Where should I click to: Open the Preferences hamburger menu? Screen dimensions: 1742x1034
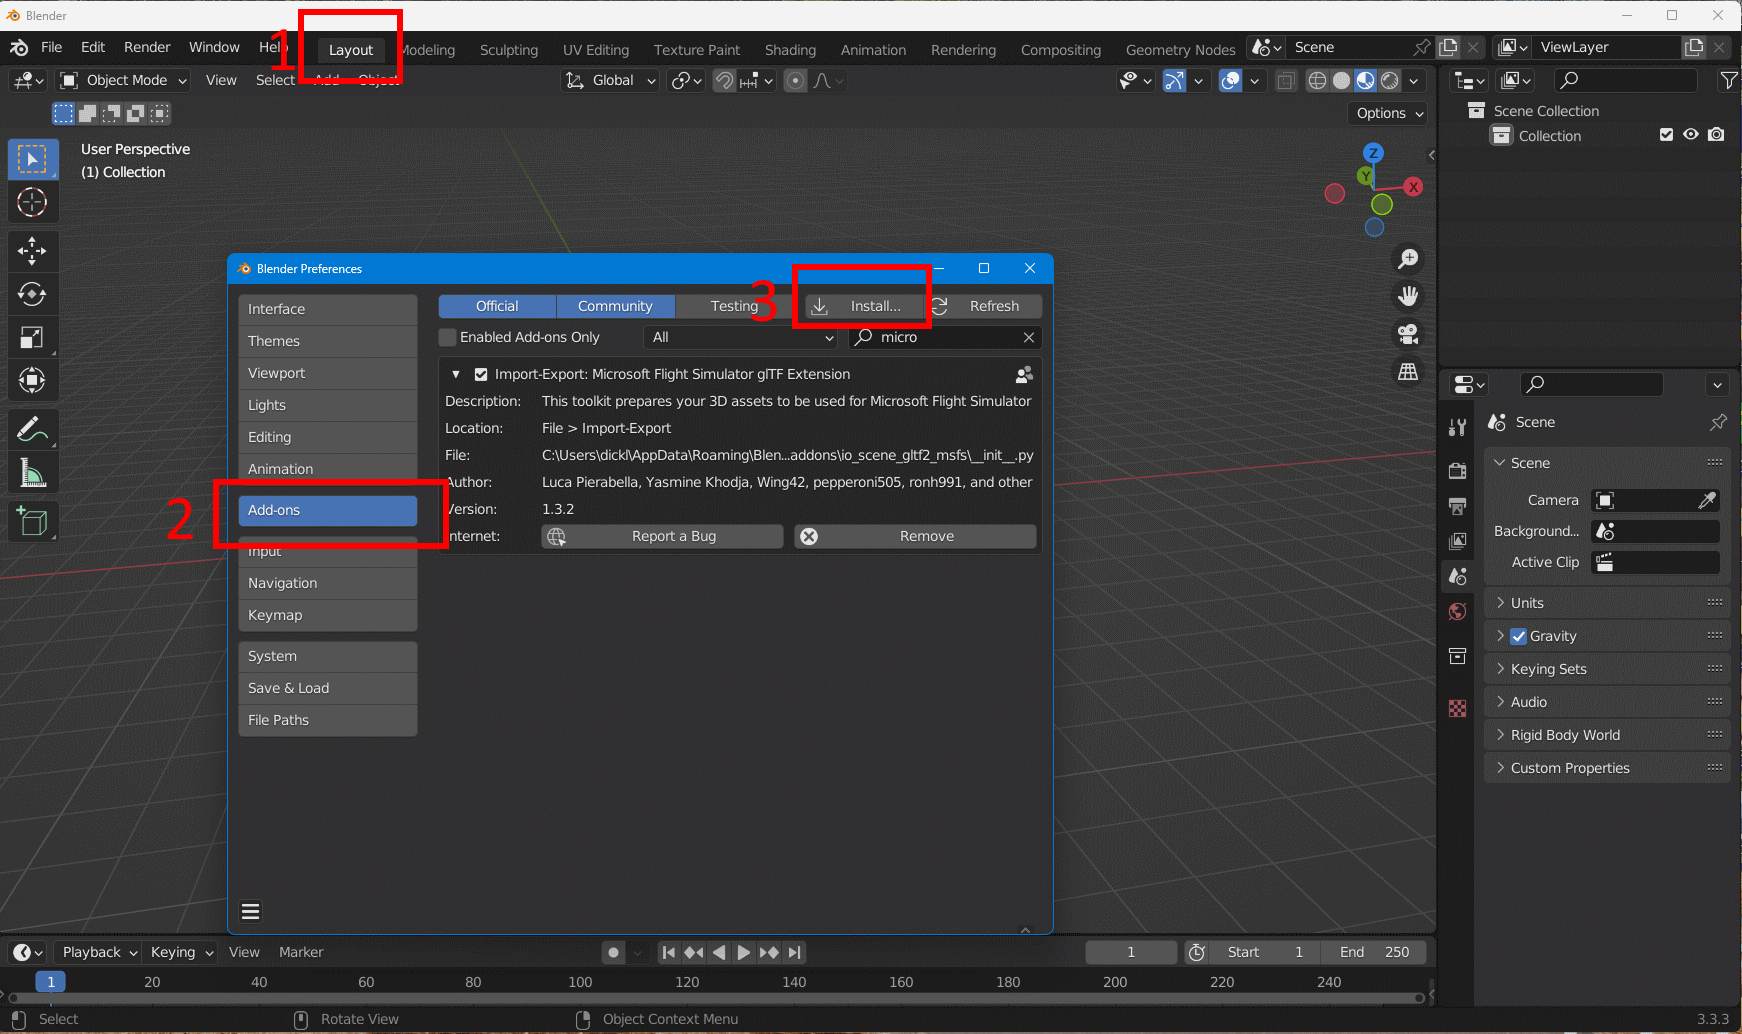tap(251, 911)
